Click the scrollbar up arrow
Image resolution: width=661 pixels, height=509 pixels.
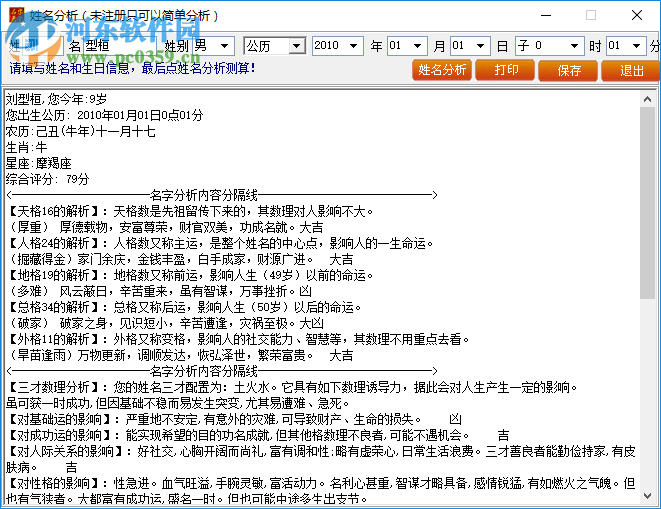tap(648, 100)
